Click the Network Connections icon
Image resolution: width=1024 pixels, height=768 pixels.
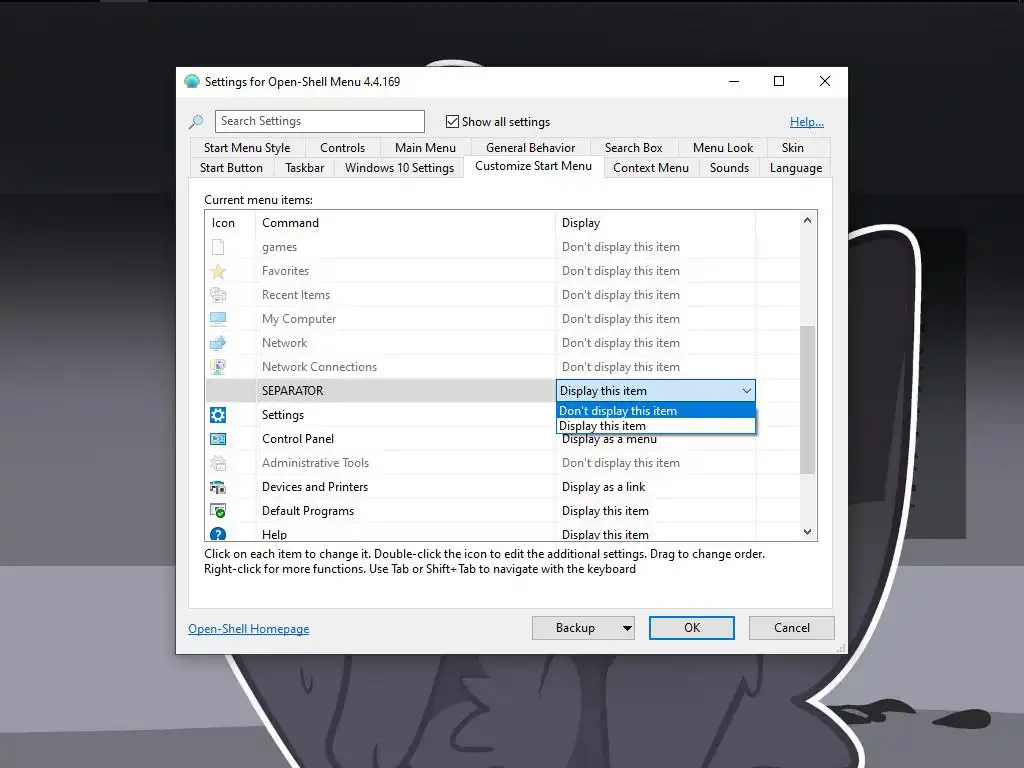click(x=218, y=367)
